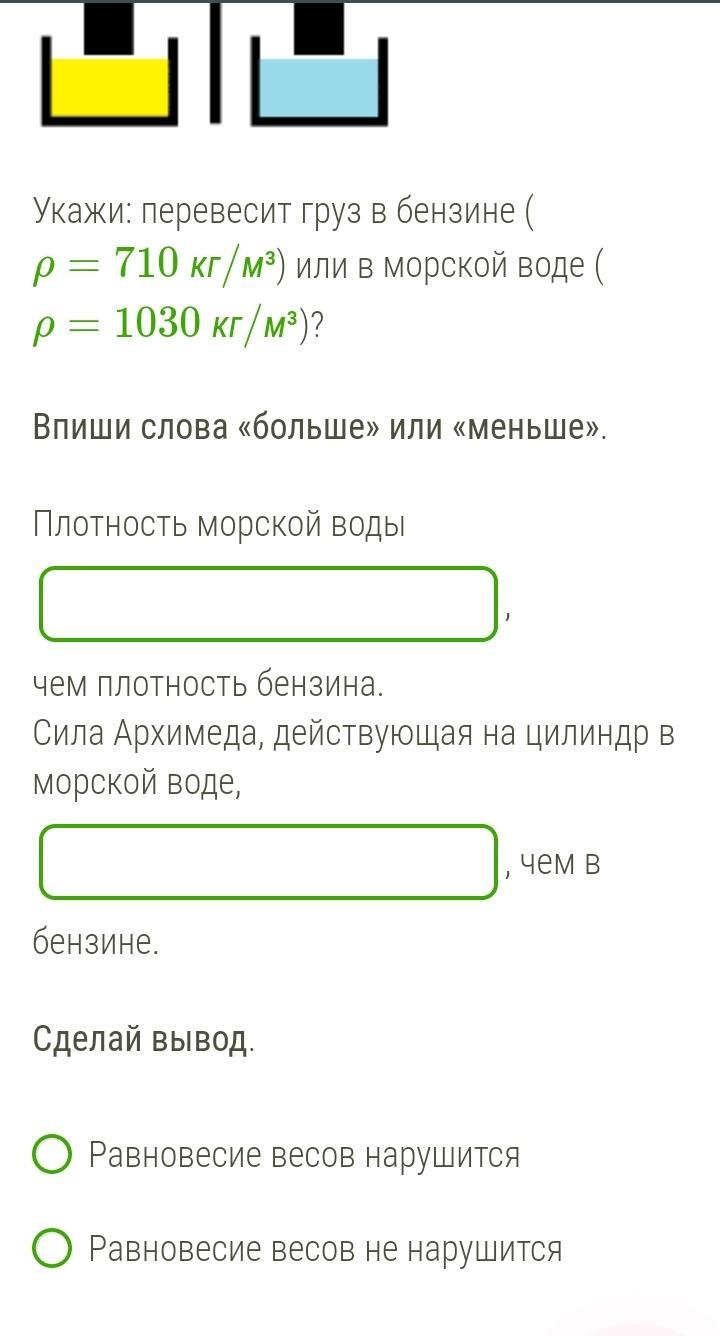This screenshot has height=1336, width=720.
Task: Click the black weight above the blue liquid
Action: coord(318,25)
